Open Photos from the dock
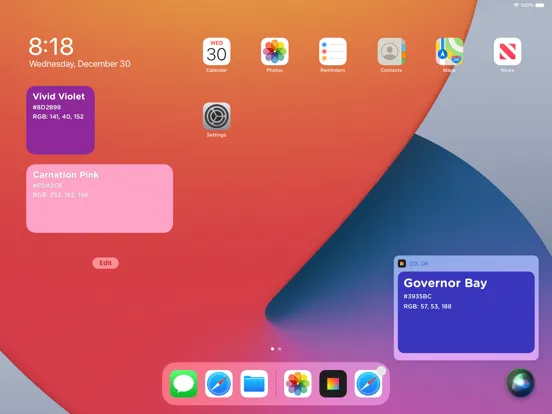 297,383
